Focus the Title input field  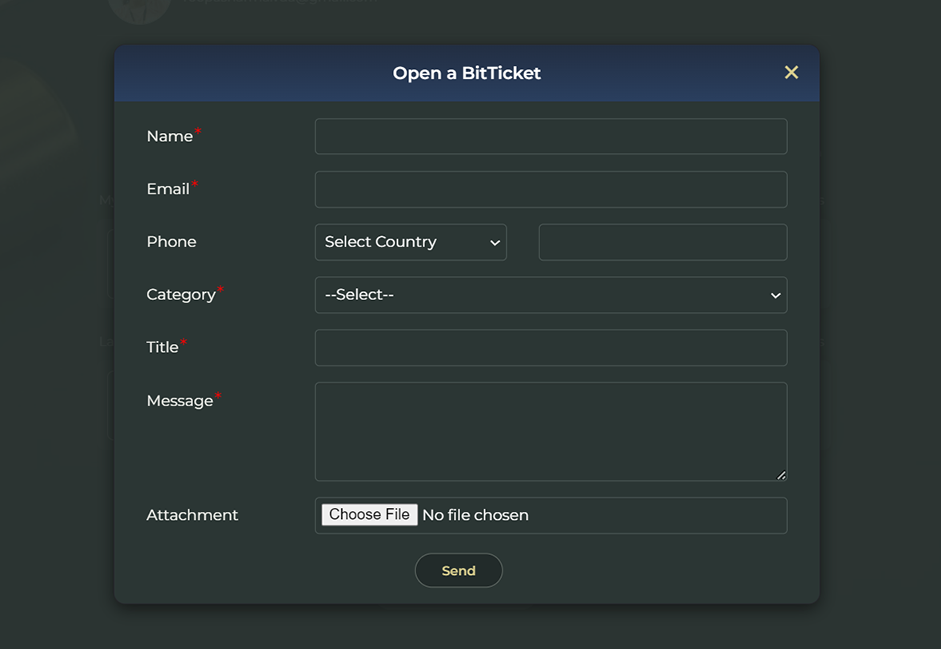550,348
